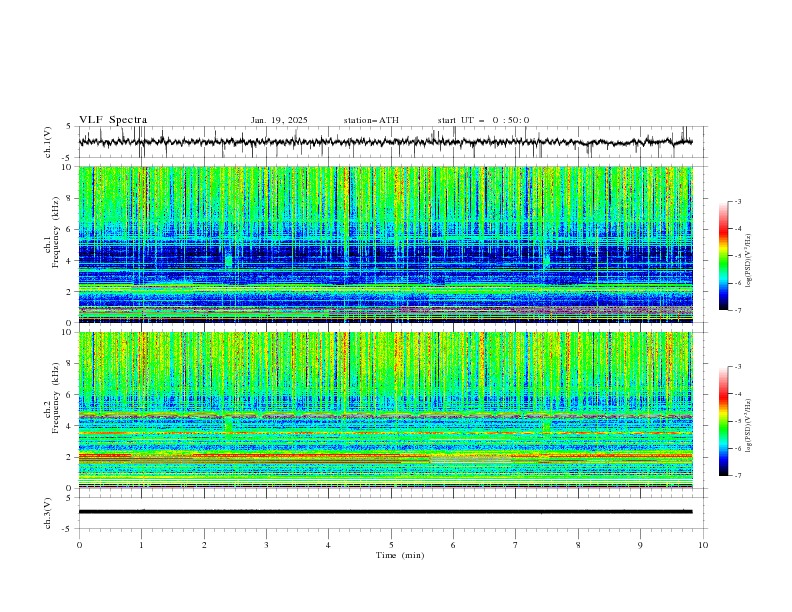Select the date text "Jan. 19, 2025"

[x=279, y=120]
